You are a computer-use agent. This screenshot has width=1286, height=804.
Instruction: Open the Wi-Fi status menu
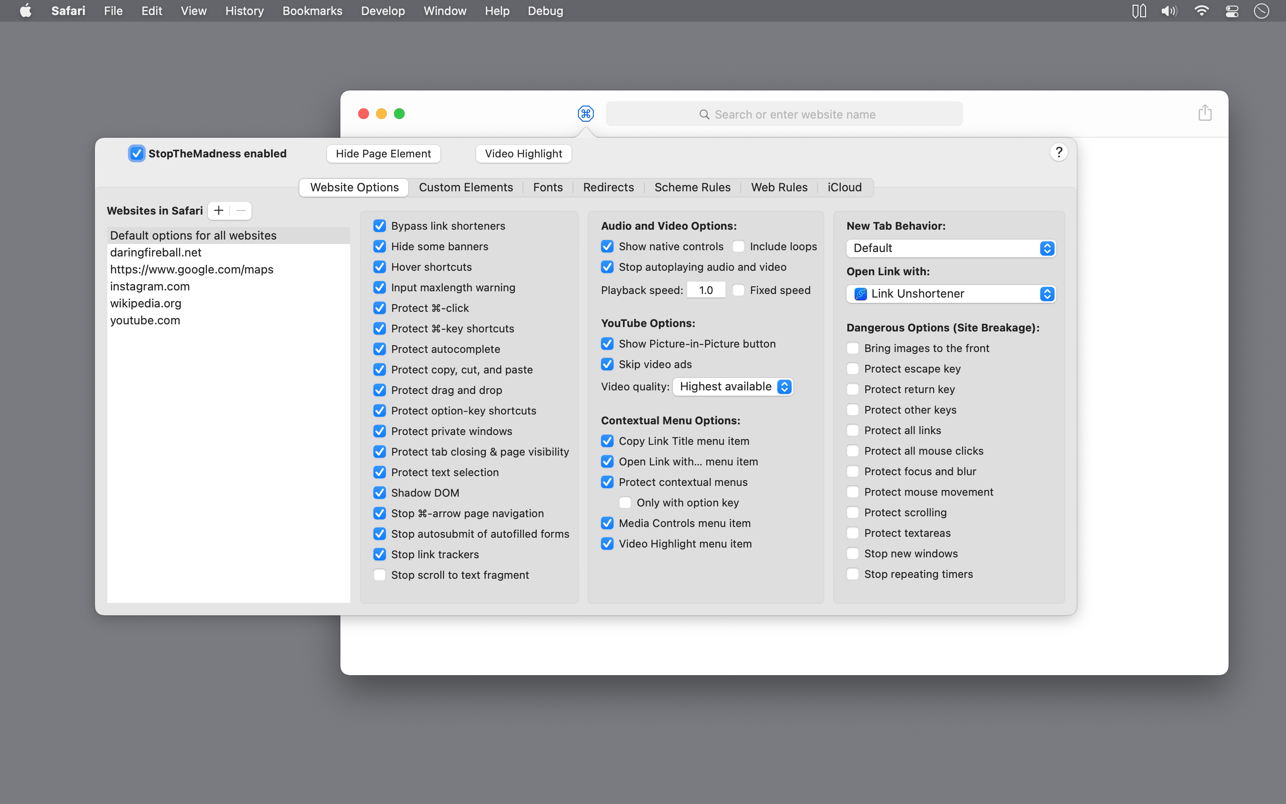tap(1201, 11)
